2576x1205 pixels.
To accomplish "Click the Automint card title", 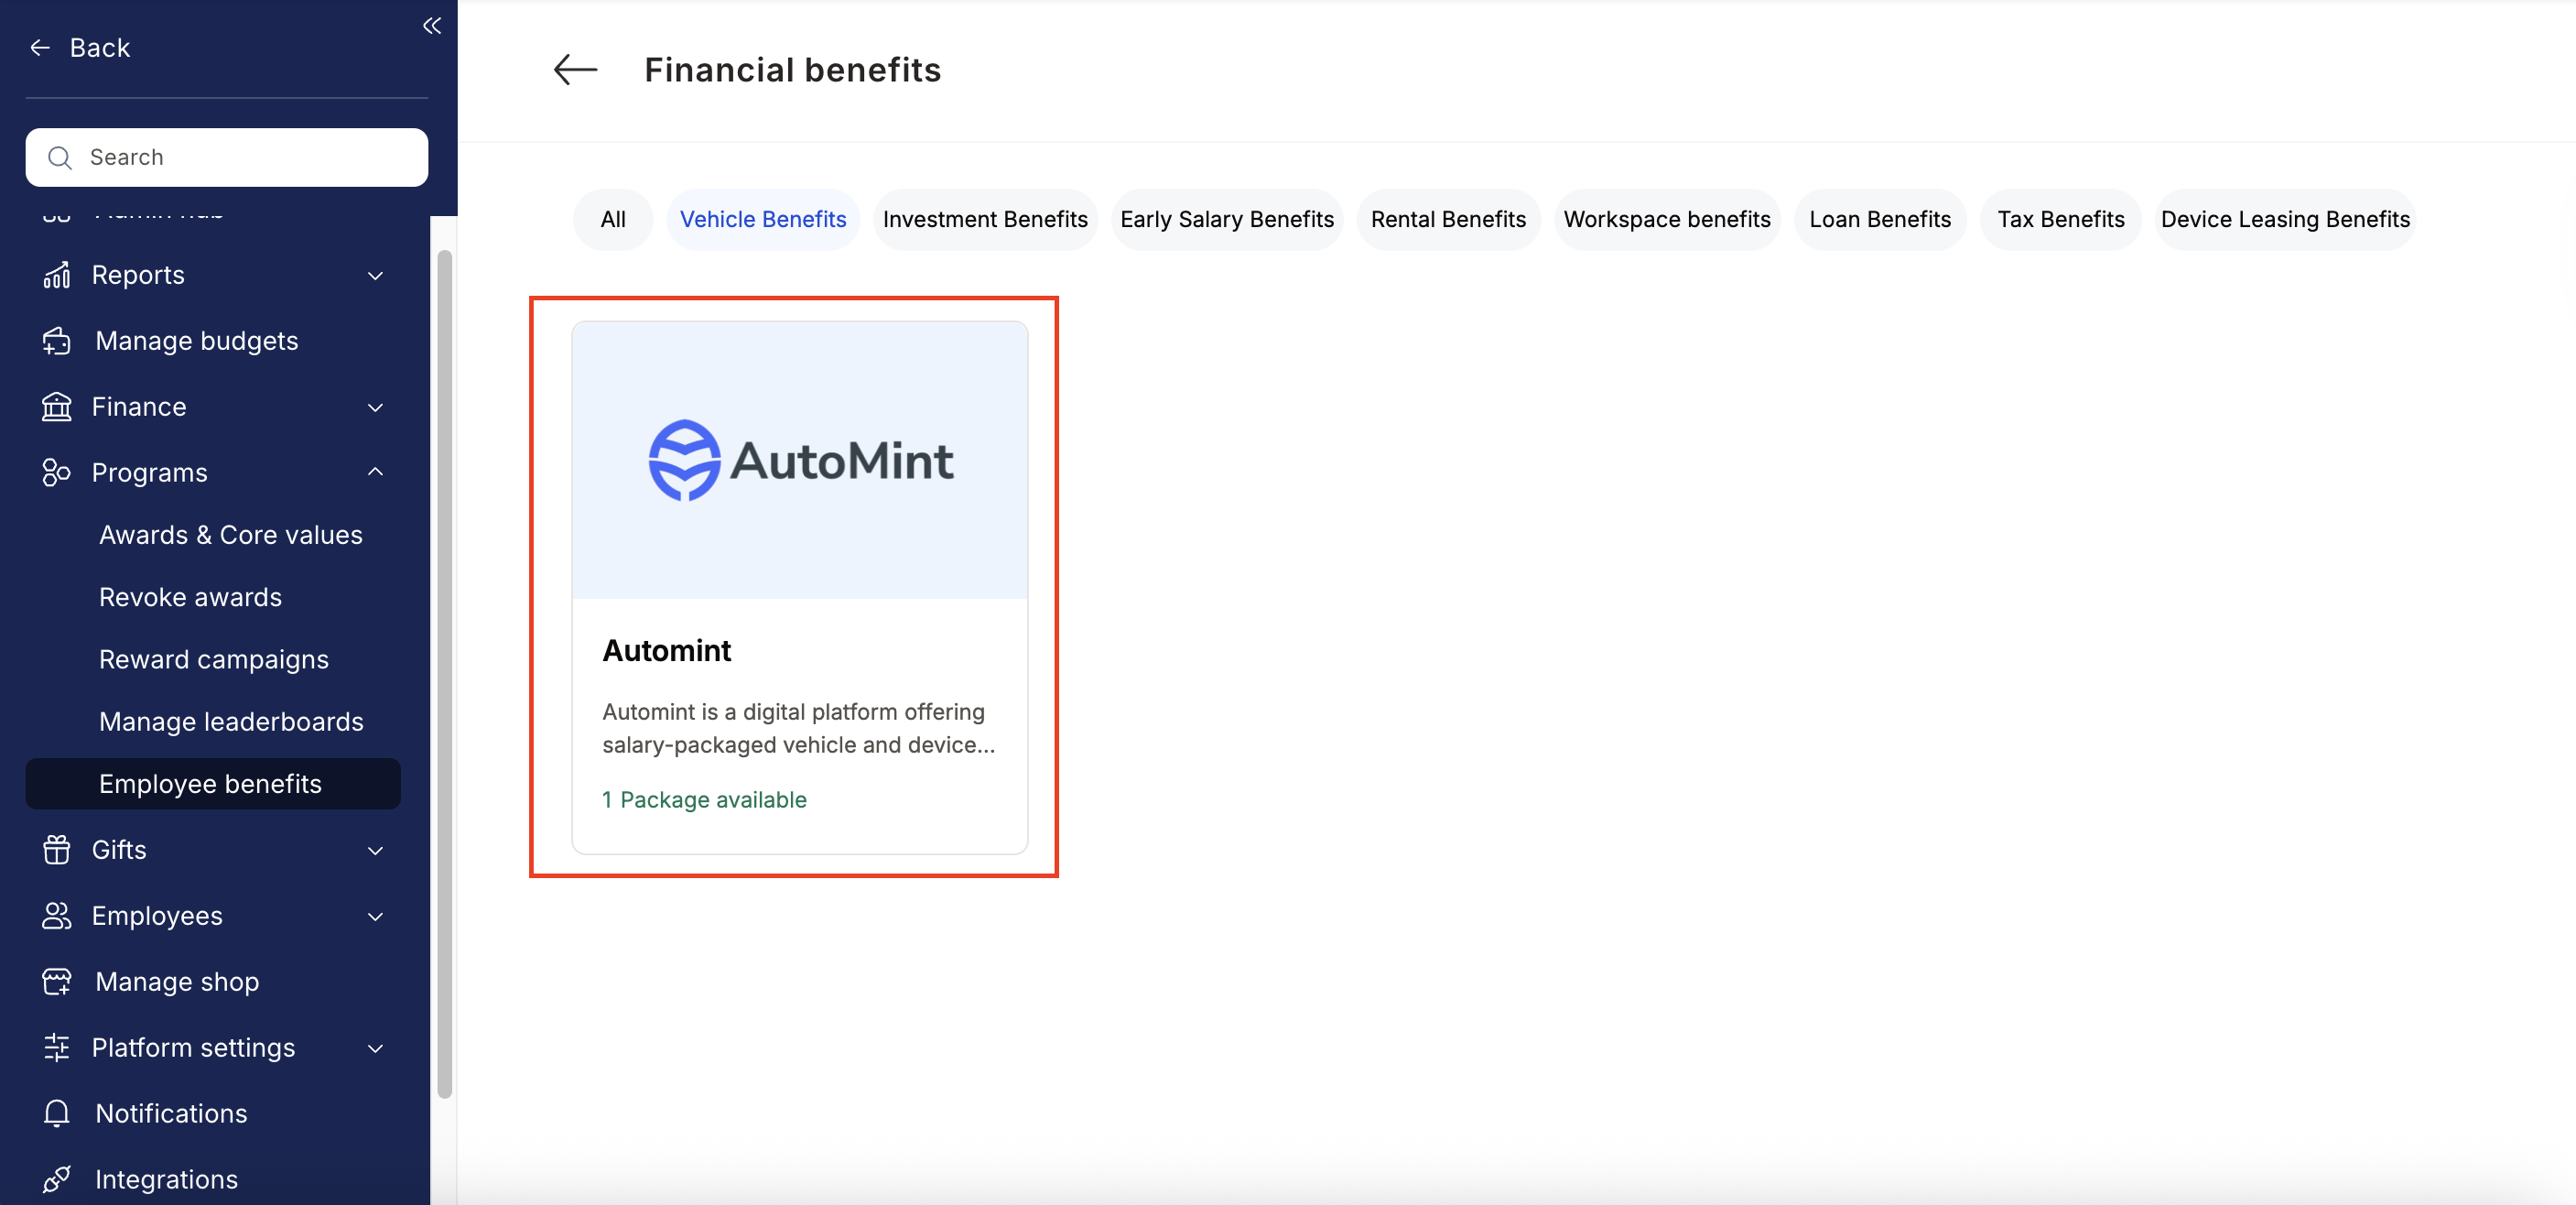I will click(x=667, y=651).
